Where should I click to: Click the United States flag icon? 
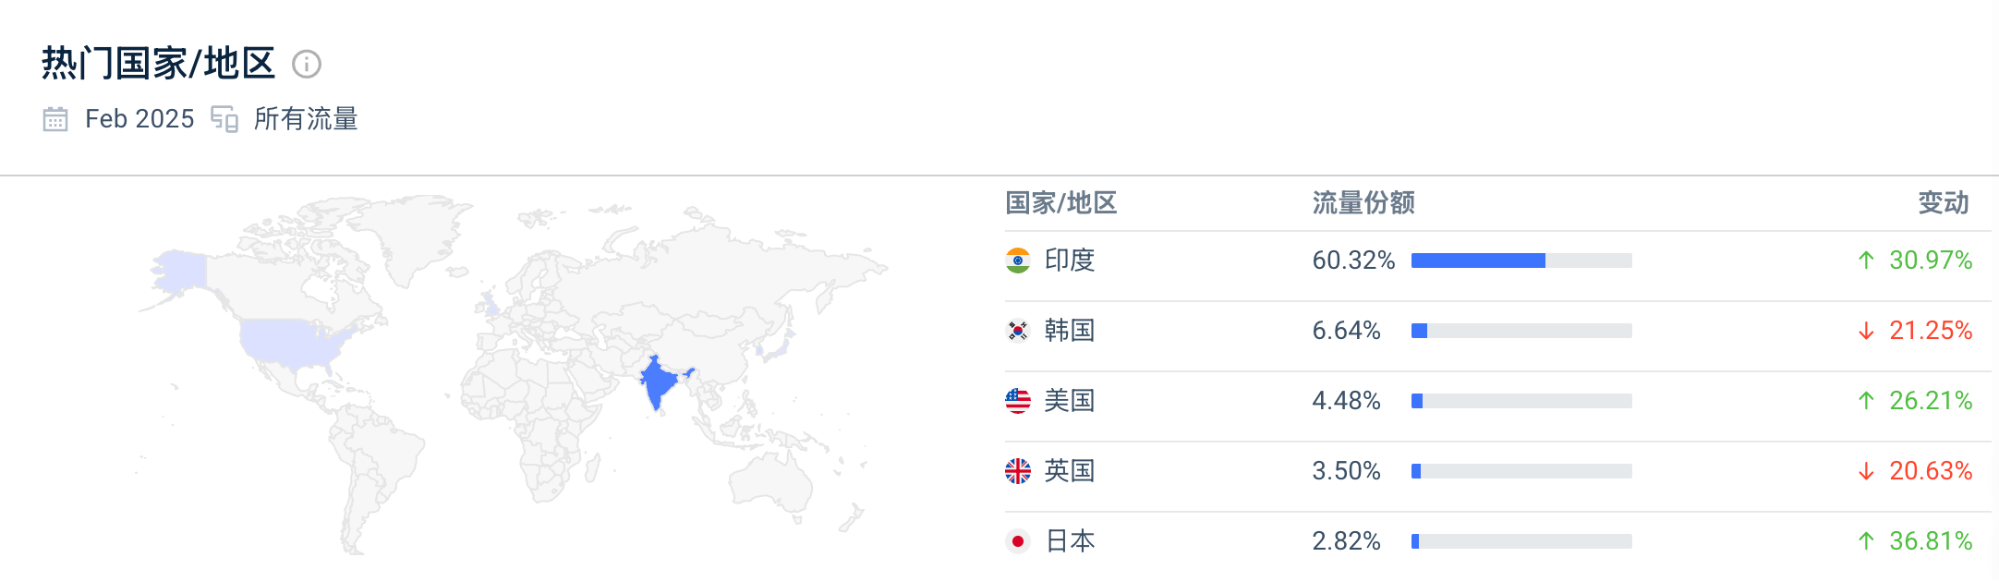[1017, 400]
